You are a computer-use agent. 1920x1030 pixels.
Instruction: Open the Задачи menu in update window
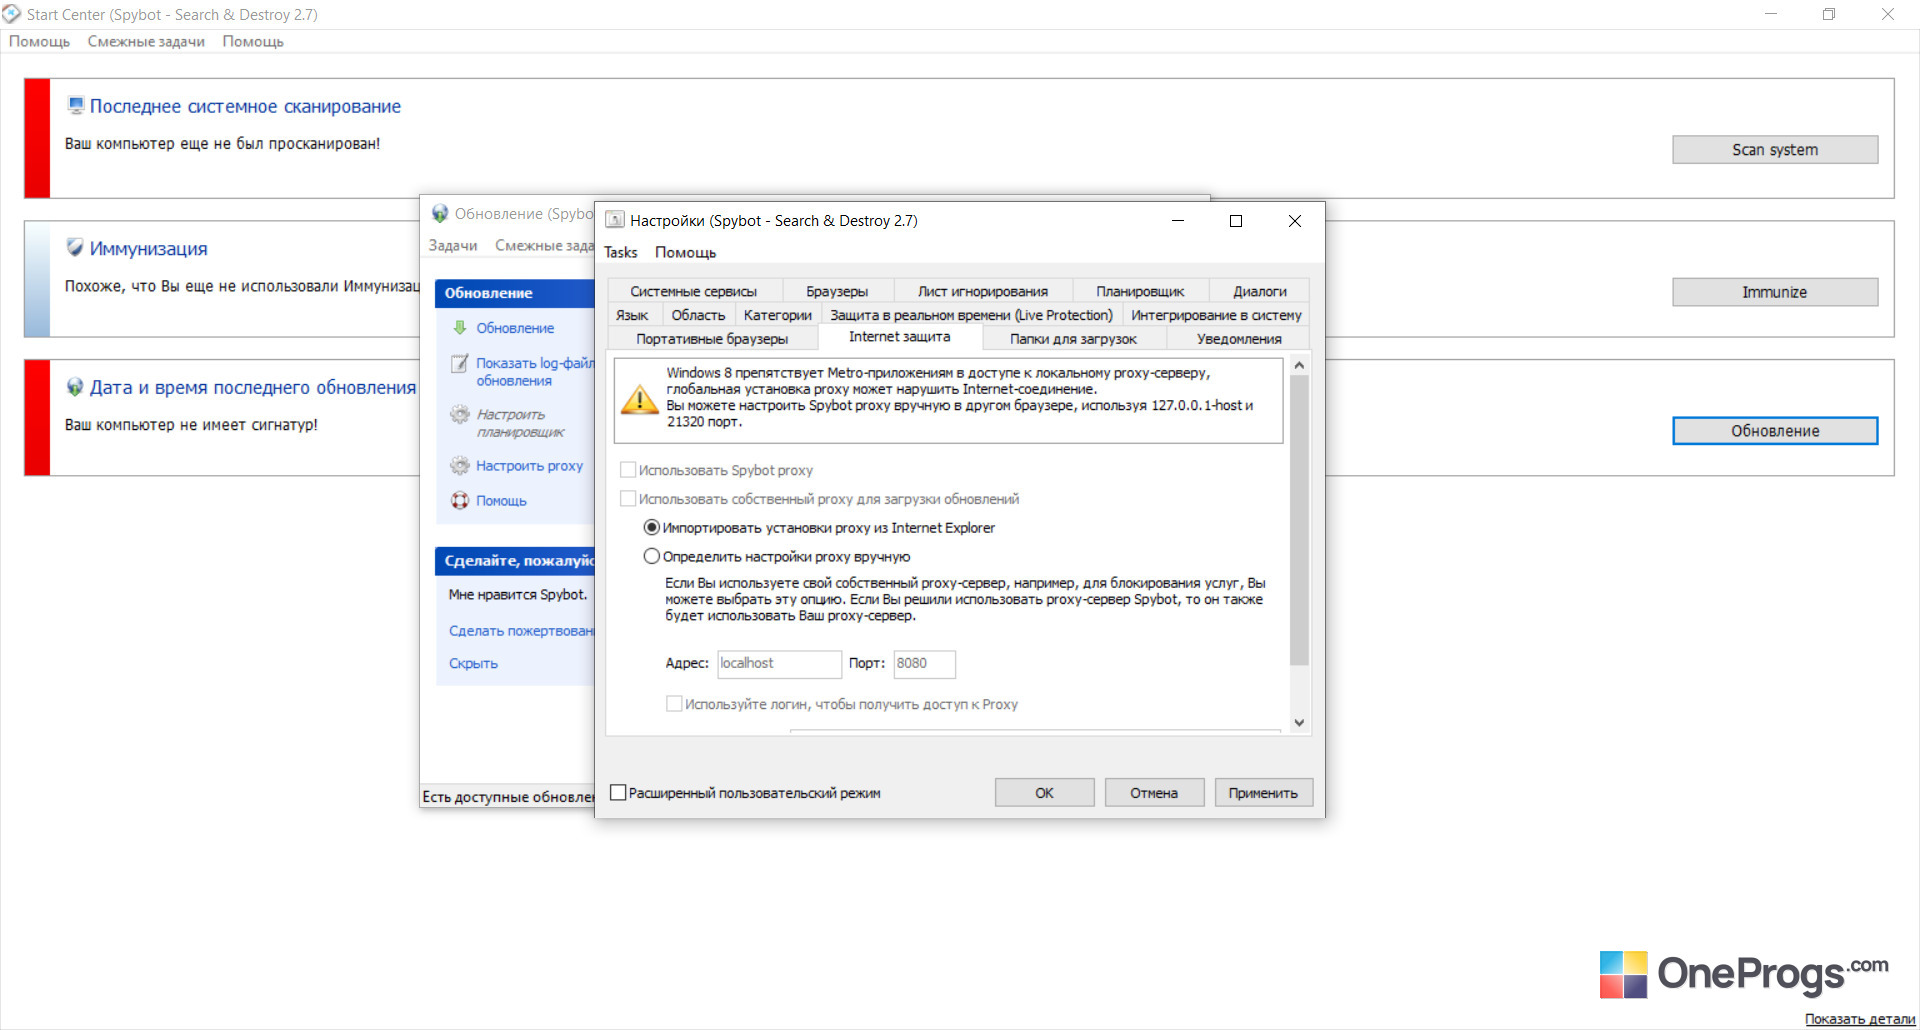click(x=453, y=245)
